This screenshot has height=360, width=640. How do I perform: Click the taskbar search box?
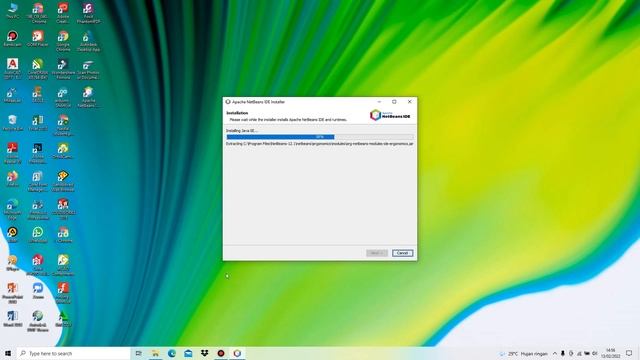(x=73, y=353)
